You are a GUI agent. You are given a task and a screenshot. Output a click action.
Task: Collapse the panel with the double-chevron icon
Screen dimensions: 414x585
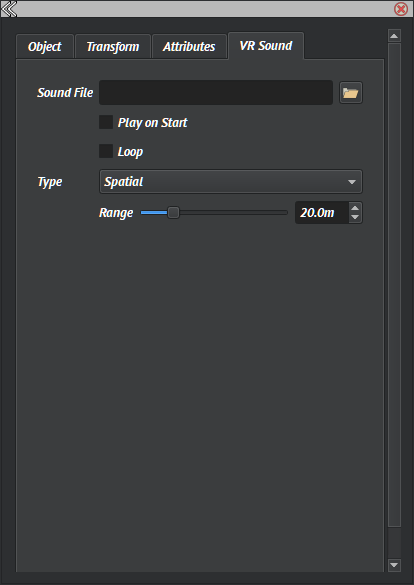[9, 9]
